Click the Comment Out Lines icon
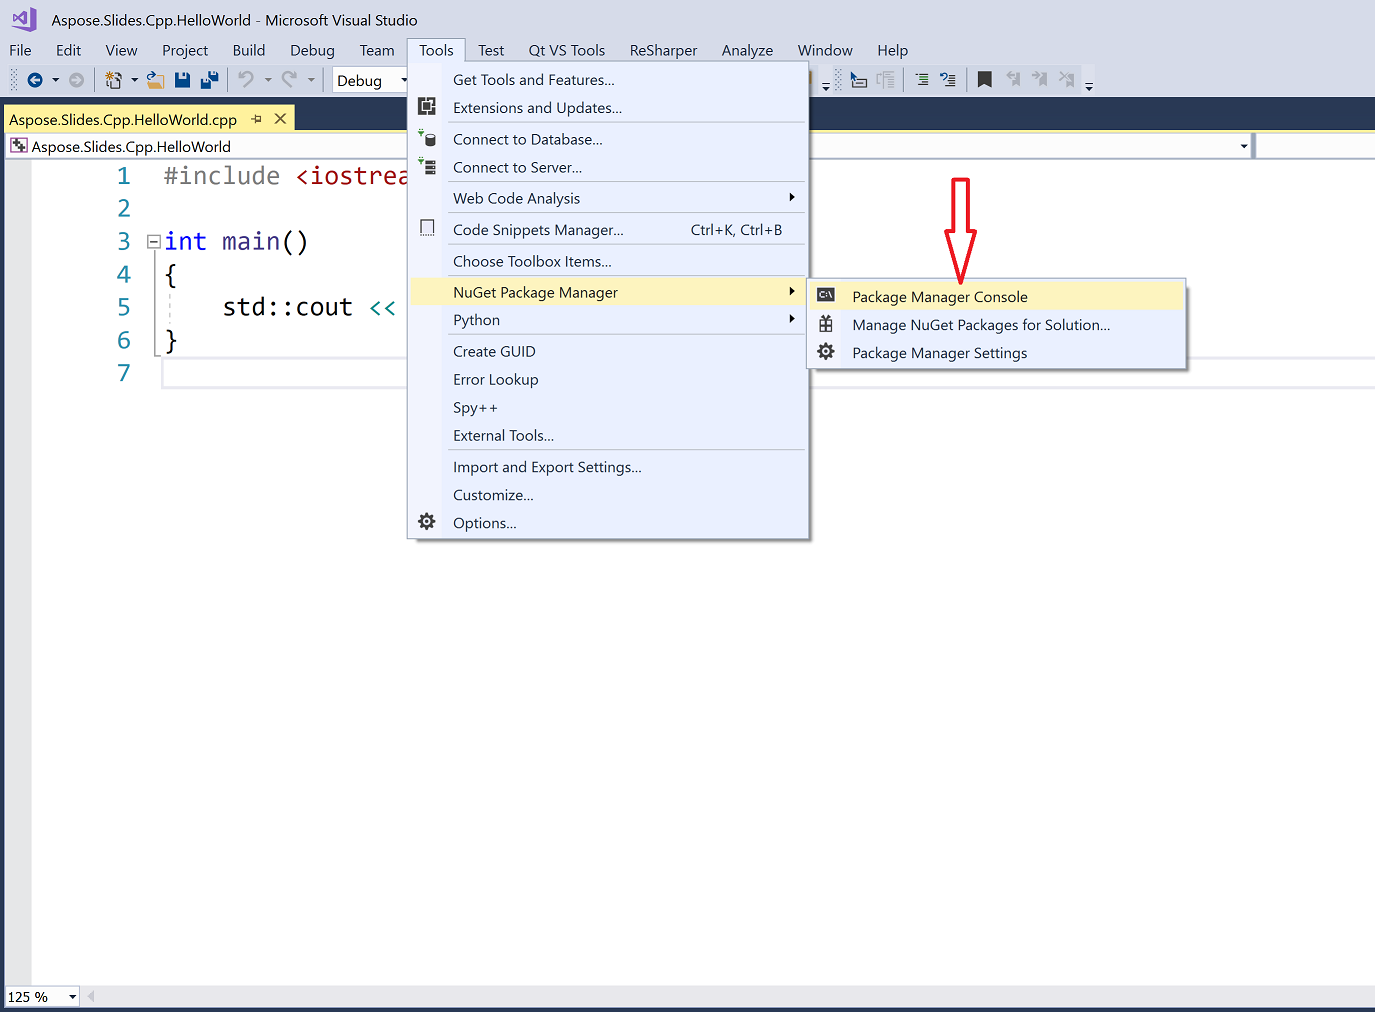The image size is (1375, 1012). 921,79
